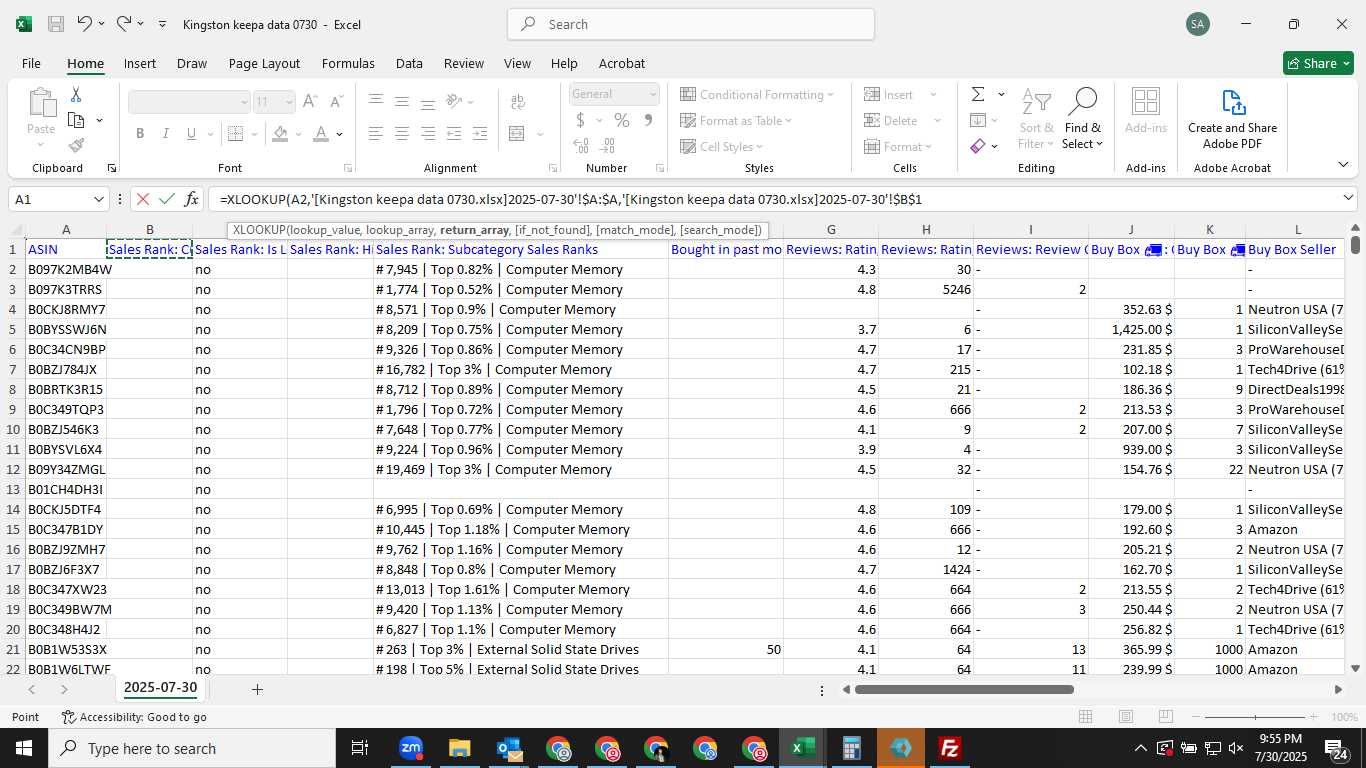Click the Insert Function fx icon
This screenshot has height=768, width=1366.
(x=192, y=199)
